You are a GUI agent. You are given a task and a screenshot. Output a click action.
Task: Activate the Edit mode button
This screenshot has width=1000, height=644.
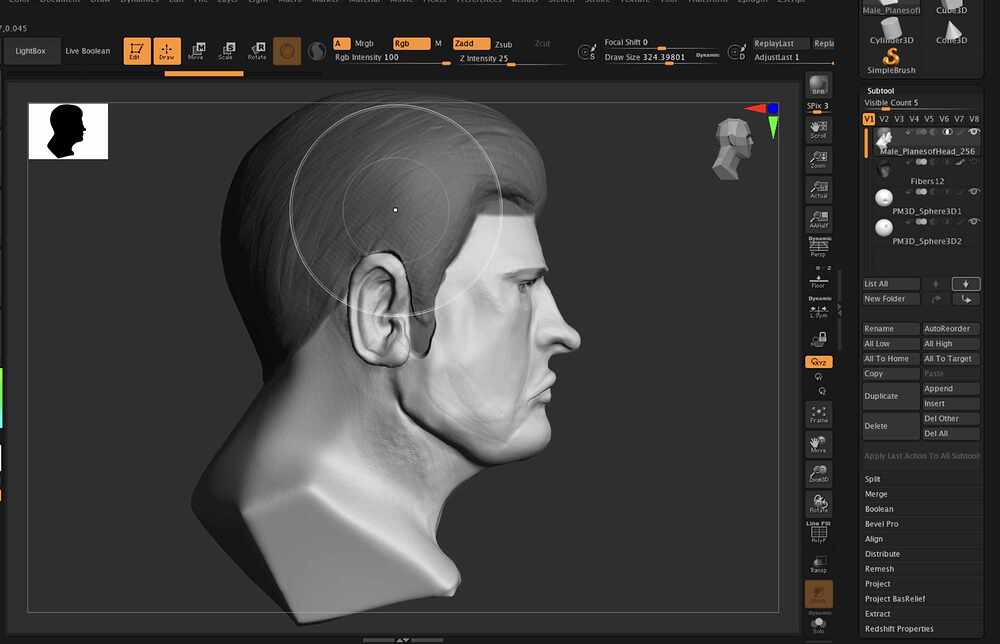click(x=136, y=51)
